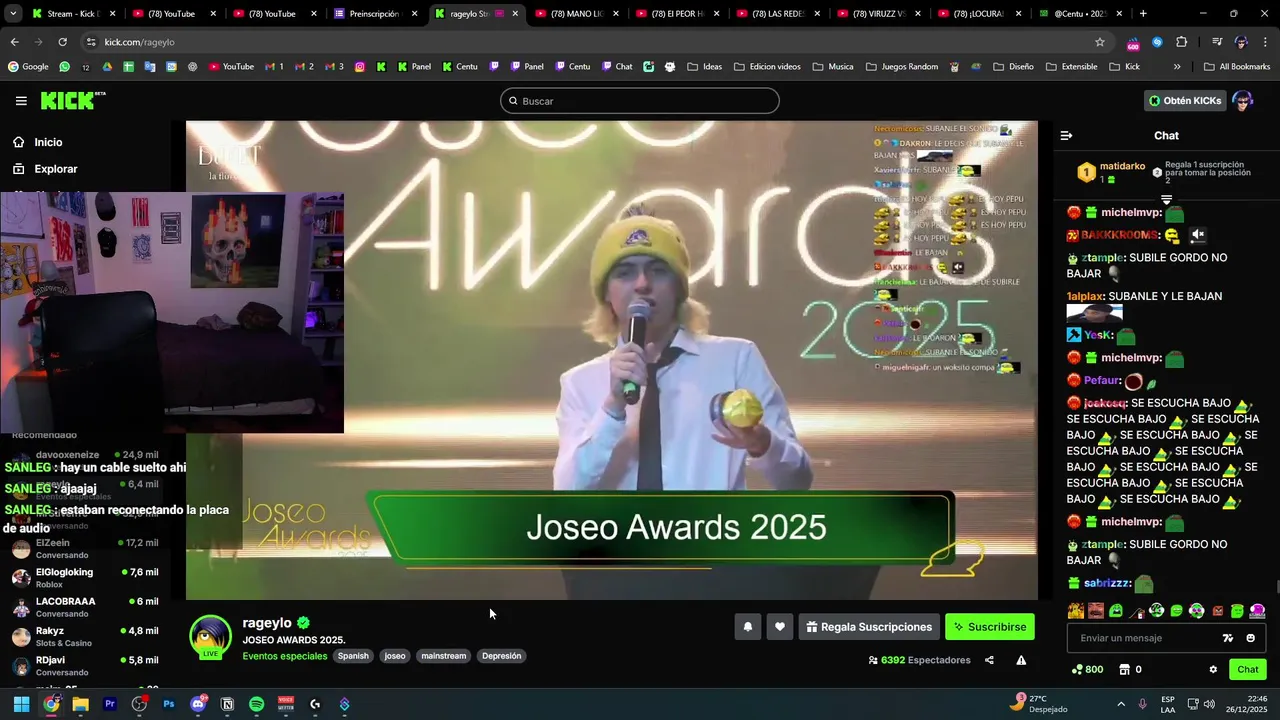
Task: Click the Obtén KICKs button
Action: [x=1185, y=101]
